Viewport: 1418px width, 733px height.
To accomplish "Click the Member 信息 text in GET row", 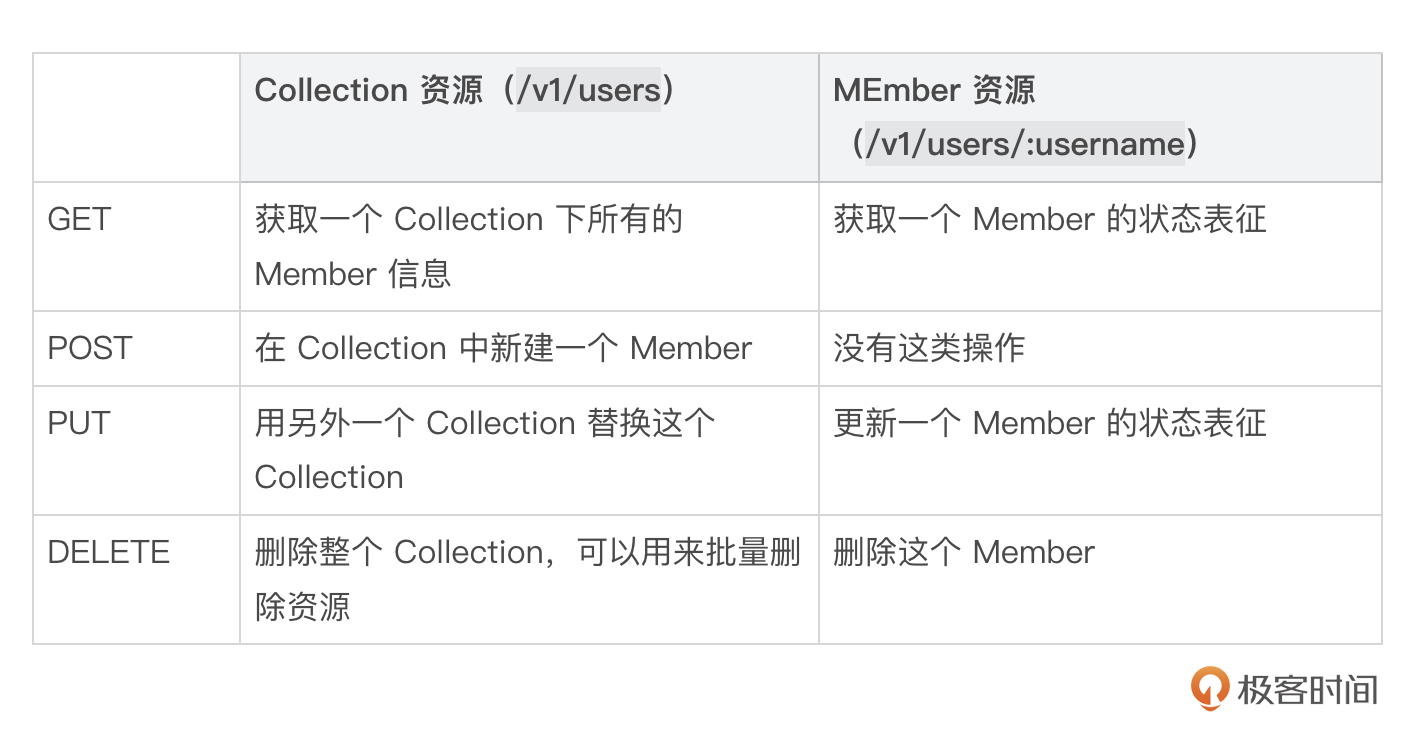I will (353, 274).
